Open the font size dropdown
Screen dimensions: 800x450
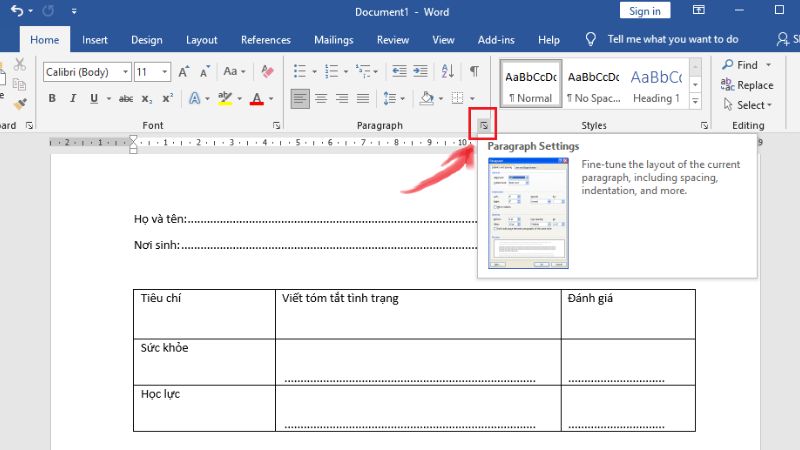coord(166,72)
